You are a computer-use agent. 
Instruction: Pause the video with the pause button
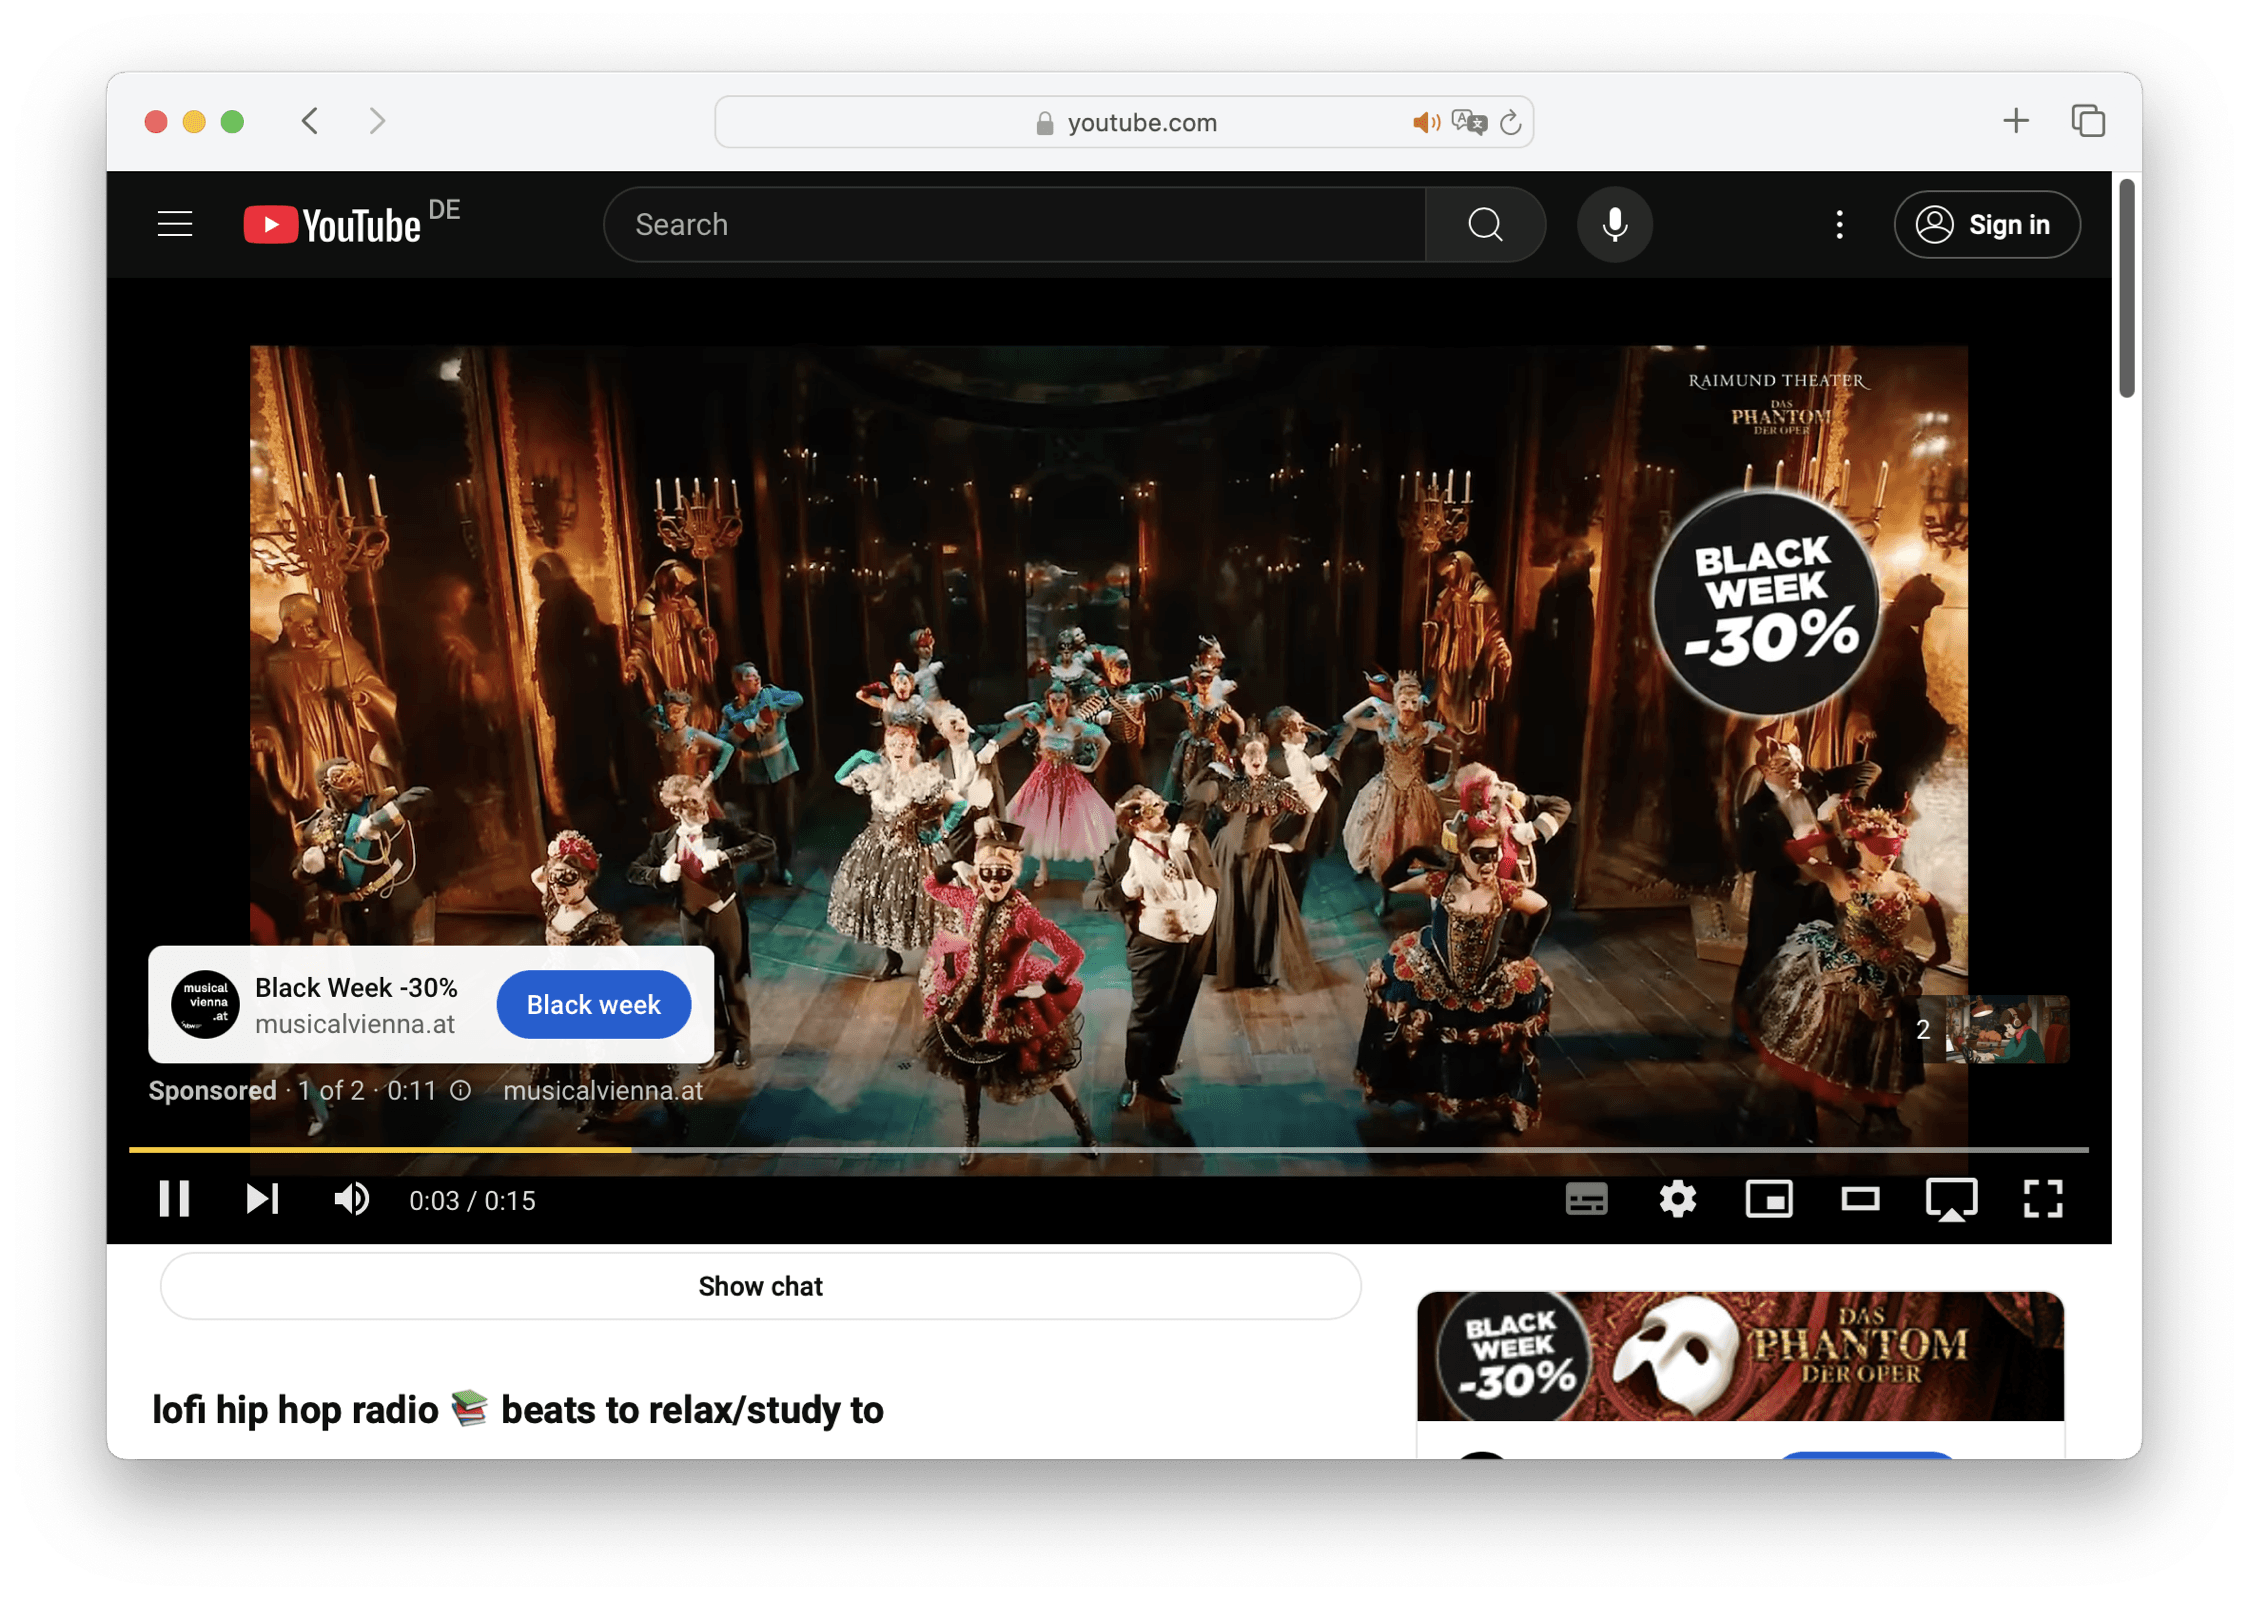(175, 1199)
